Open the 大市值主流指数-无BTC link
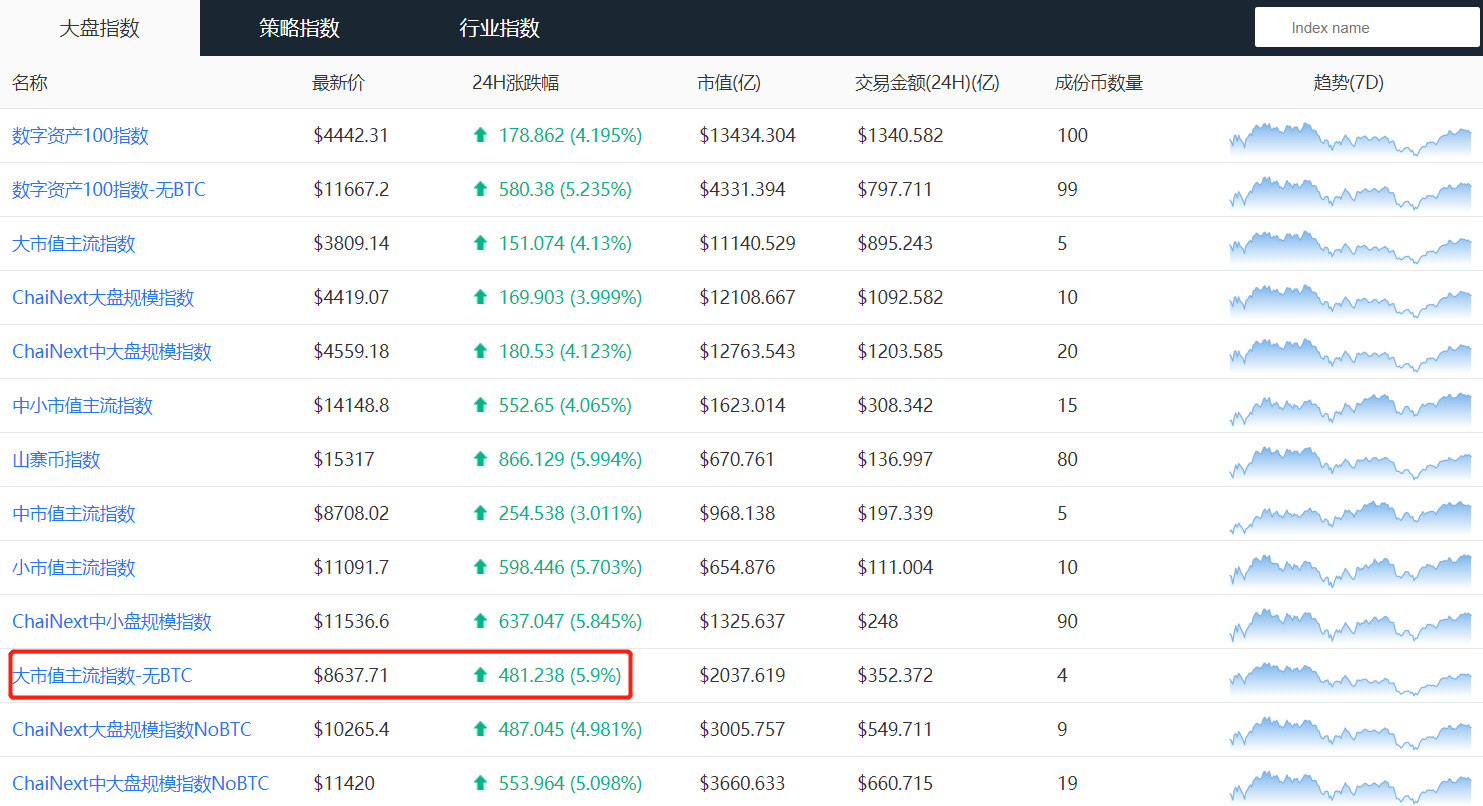 pos(102,676)
